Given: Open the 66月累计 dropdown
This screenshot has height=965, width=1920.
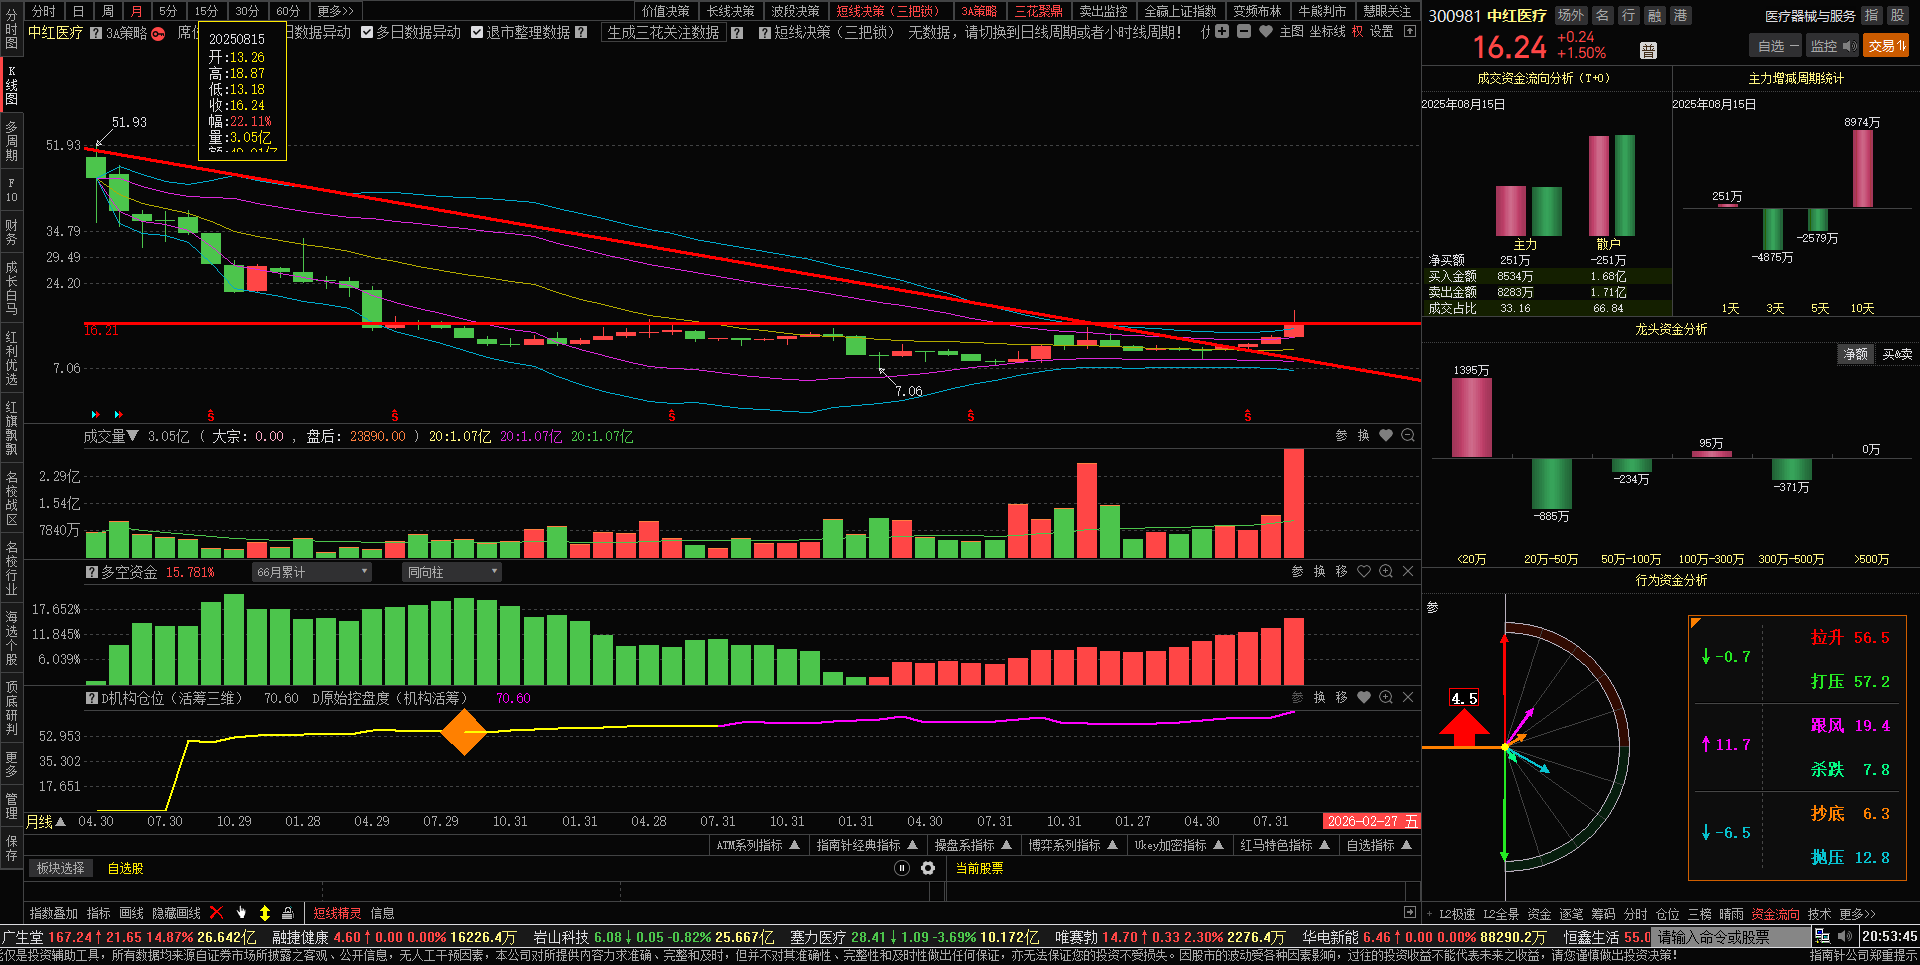Looking at the screenshot, I should coord(313,572).
